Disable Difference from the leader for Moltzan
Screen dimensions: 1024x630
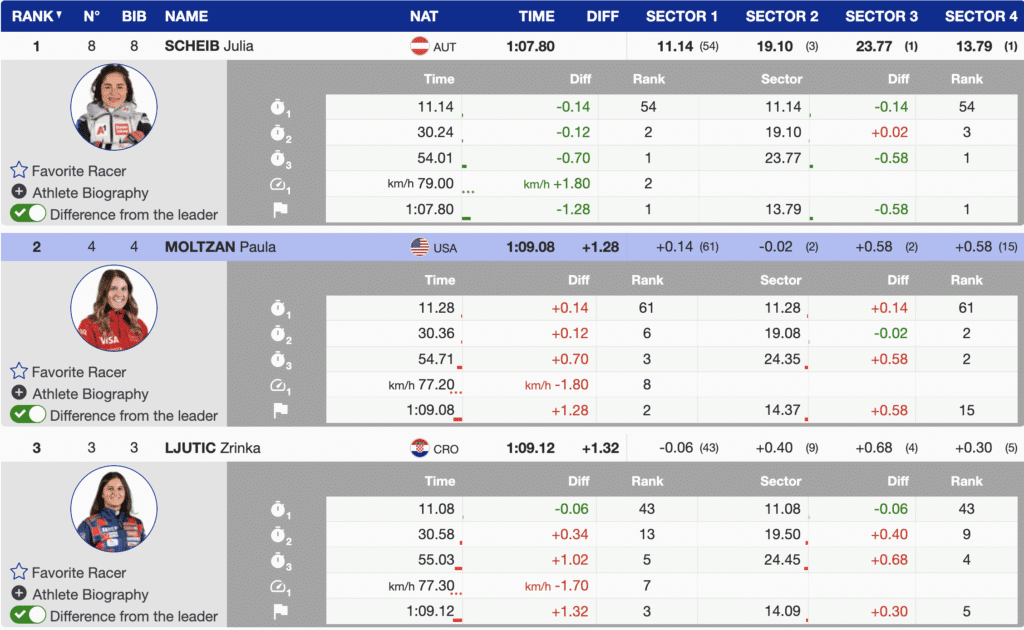[28, 415]
